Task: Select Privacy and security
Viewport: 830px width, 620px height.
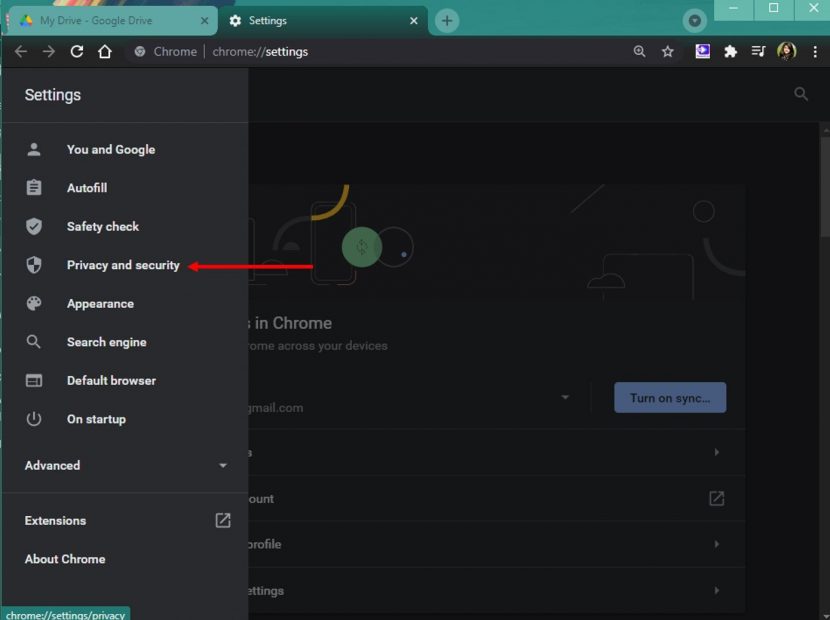Action: point(125,265)
